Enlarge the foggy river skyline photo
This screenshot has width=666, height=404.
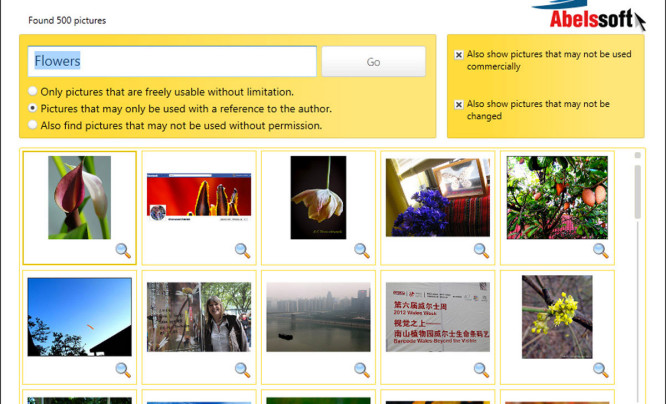(x=362, y=370)
